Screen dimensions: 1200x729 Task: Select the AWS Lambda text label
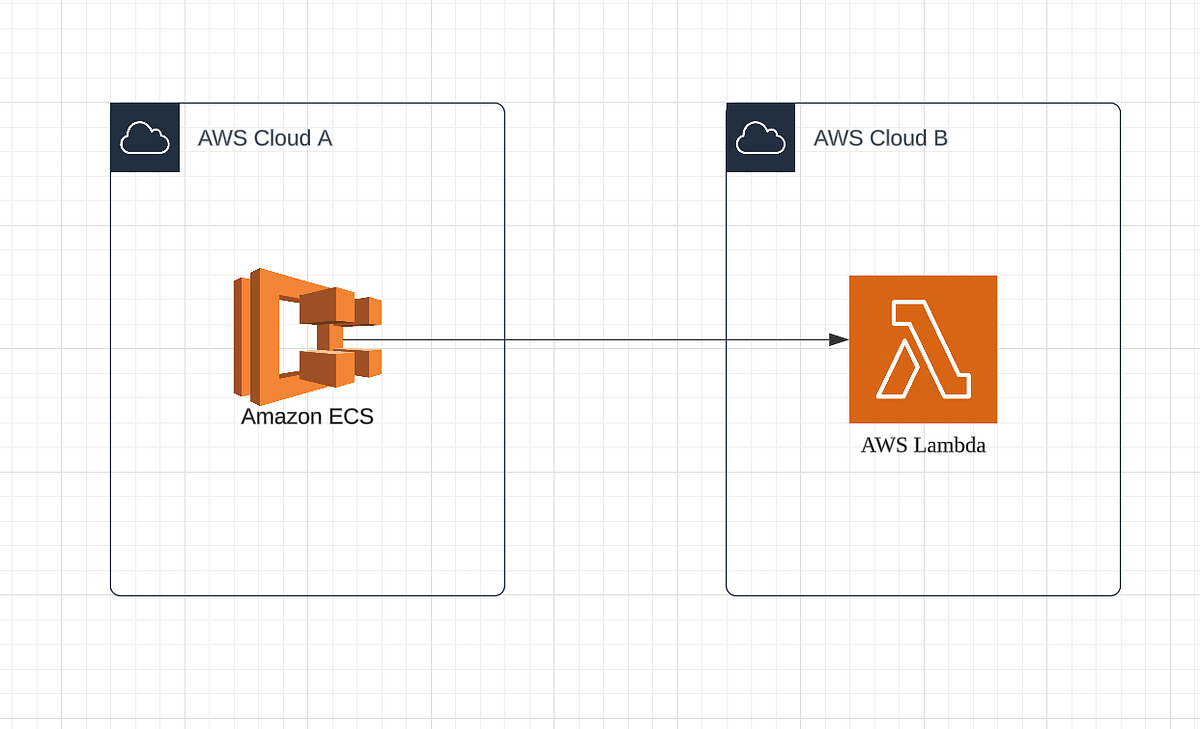[923, 445]
